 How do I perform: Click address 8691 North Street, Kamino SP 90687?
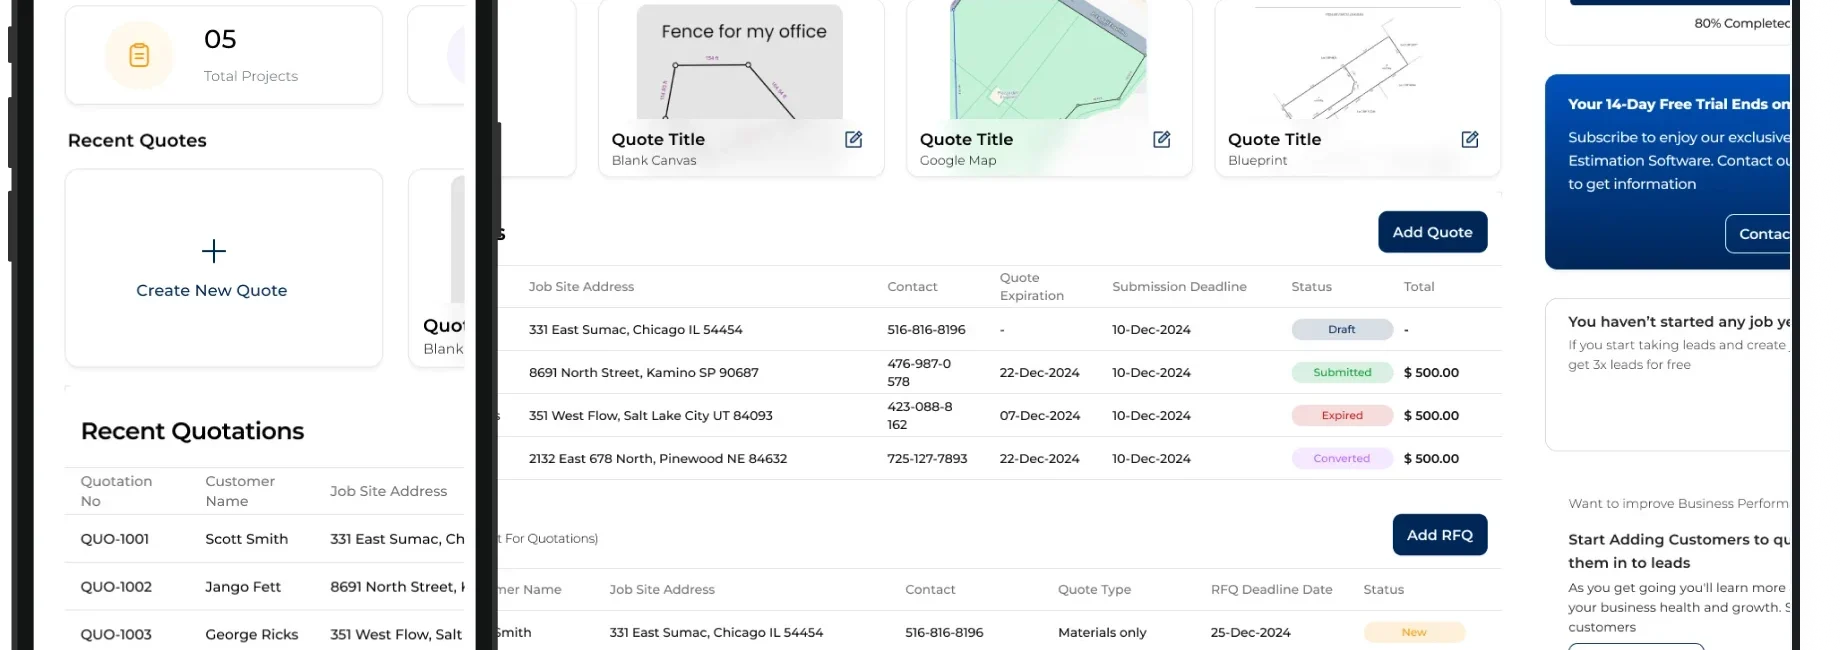(644, 373)
